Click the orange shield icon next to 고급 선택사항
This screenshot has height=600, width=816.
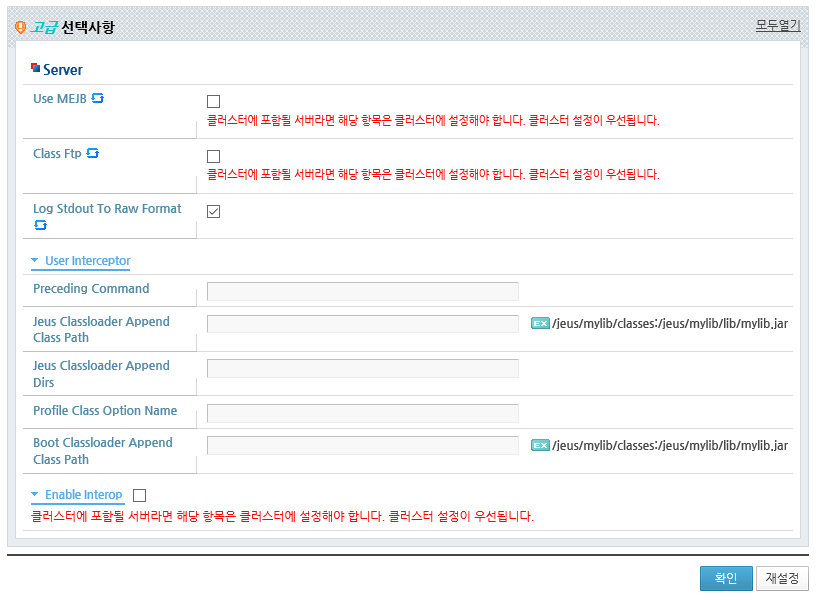[x=20, y=27]
